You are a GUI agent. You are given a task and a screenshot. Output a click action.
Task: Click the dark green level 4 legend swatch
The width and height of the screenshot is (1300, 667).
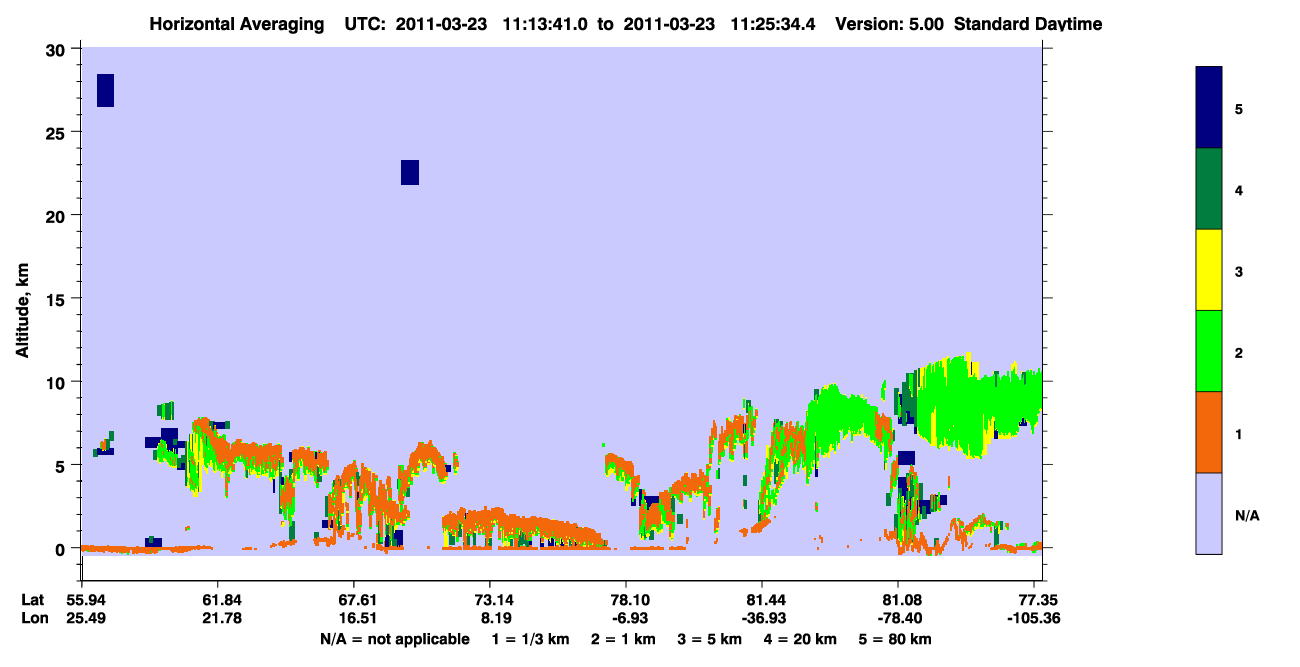click(1209, 189)
